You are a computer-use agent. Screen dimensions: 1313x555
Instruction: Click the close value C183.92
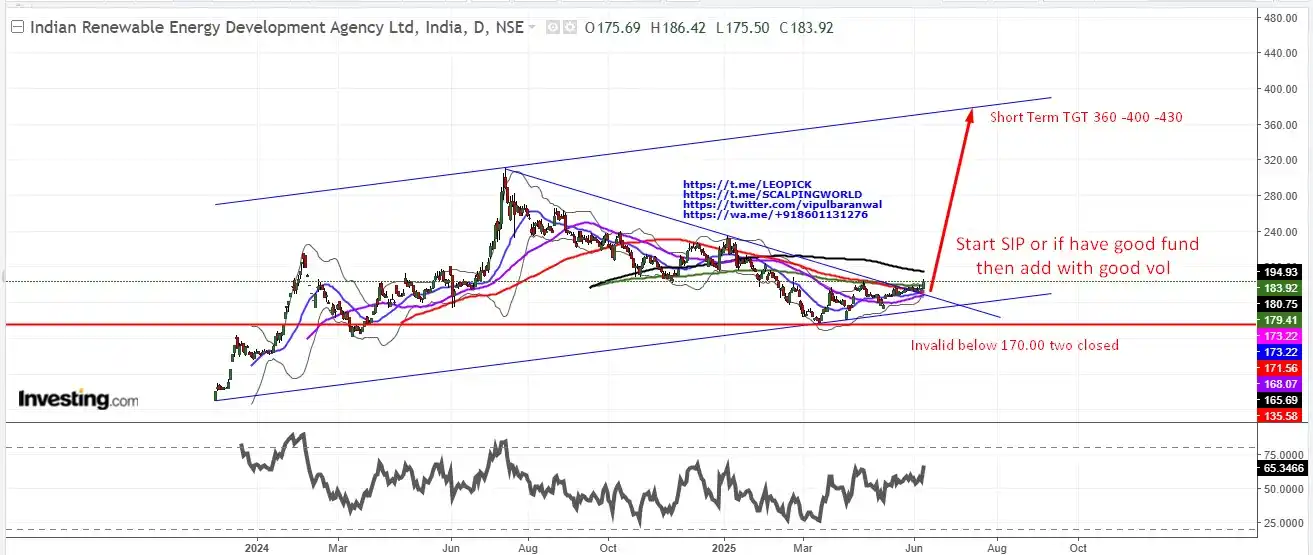coord(809,28)
